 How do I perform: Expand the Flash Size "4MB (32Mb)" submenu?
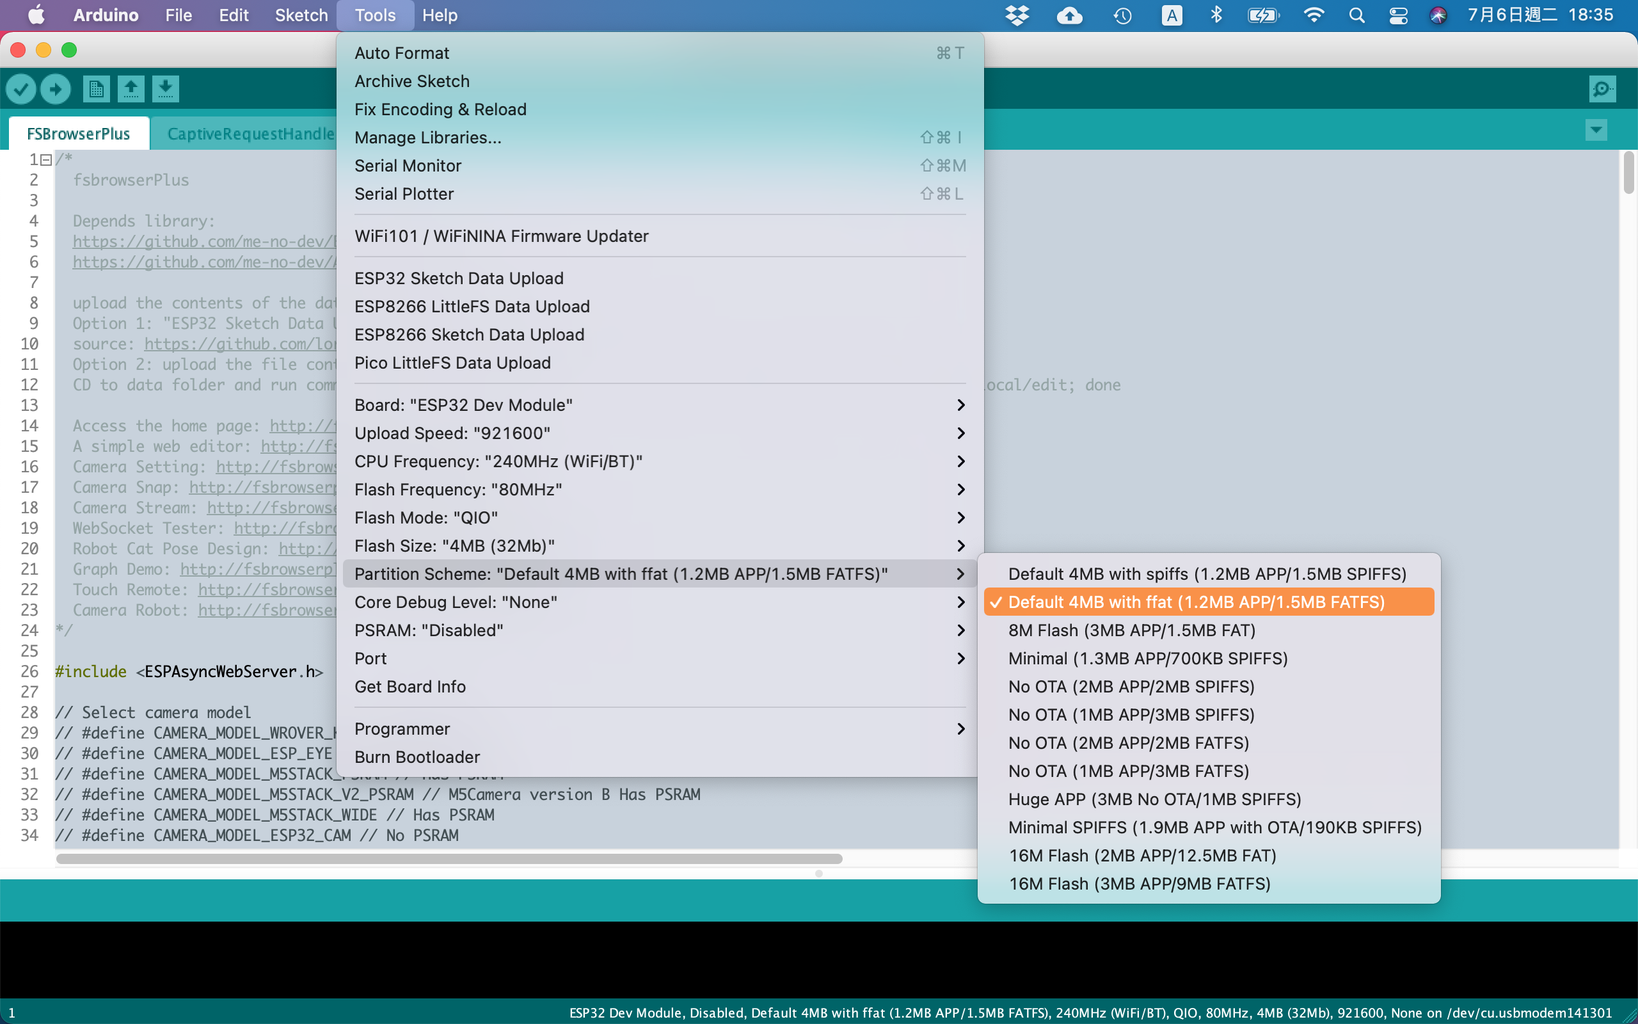pos(659,545)
